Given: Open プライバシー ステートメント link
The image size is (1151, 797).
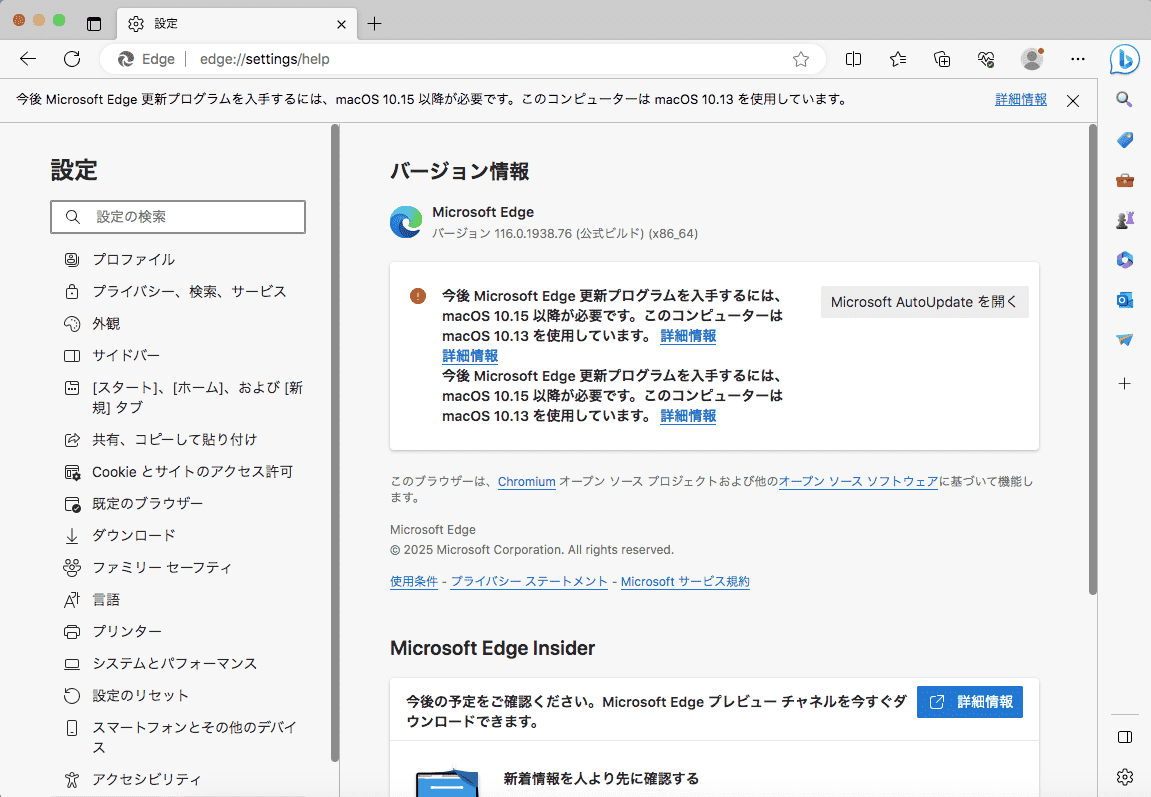Looking at the screenshot, I should pyautogui.click(x=529, y=581).
